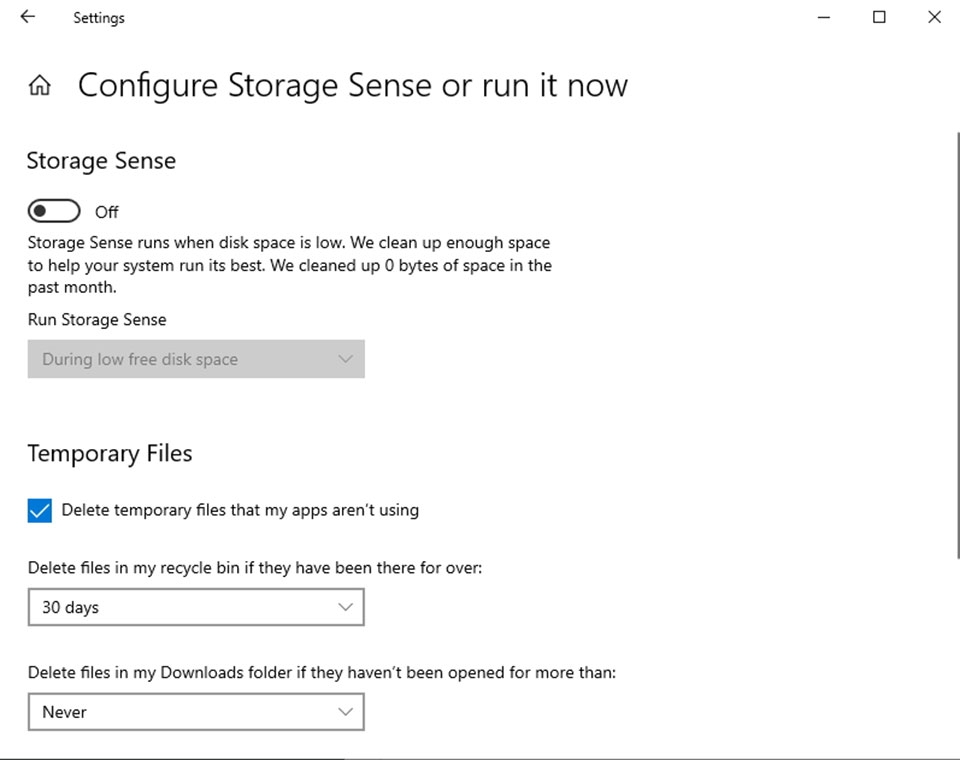Image resolution: width=960 pixels, height=760 pixels.
Task: Open the Downloads folder 'Never' dropdown
Action: coord(195,712)
